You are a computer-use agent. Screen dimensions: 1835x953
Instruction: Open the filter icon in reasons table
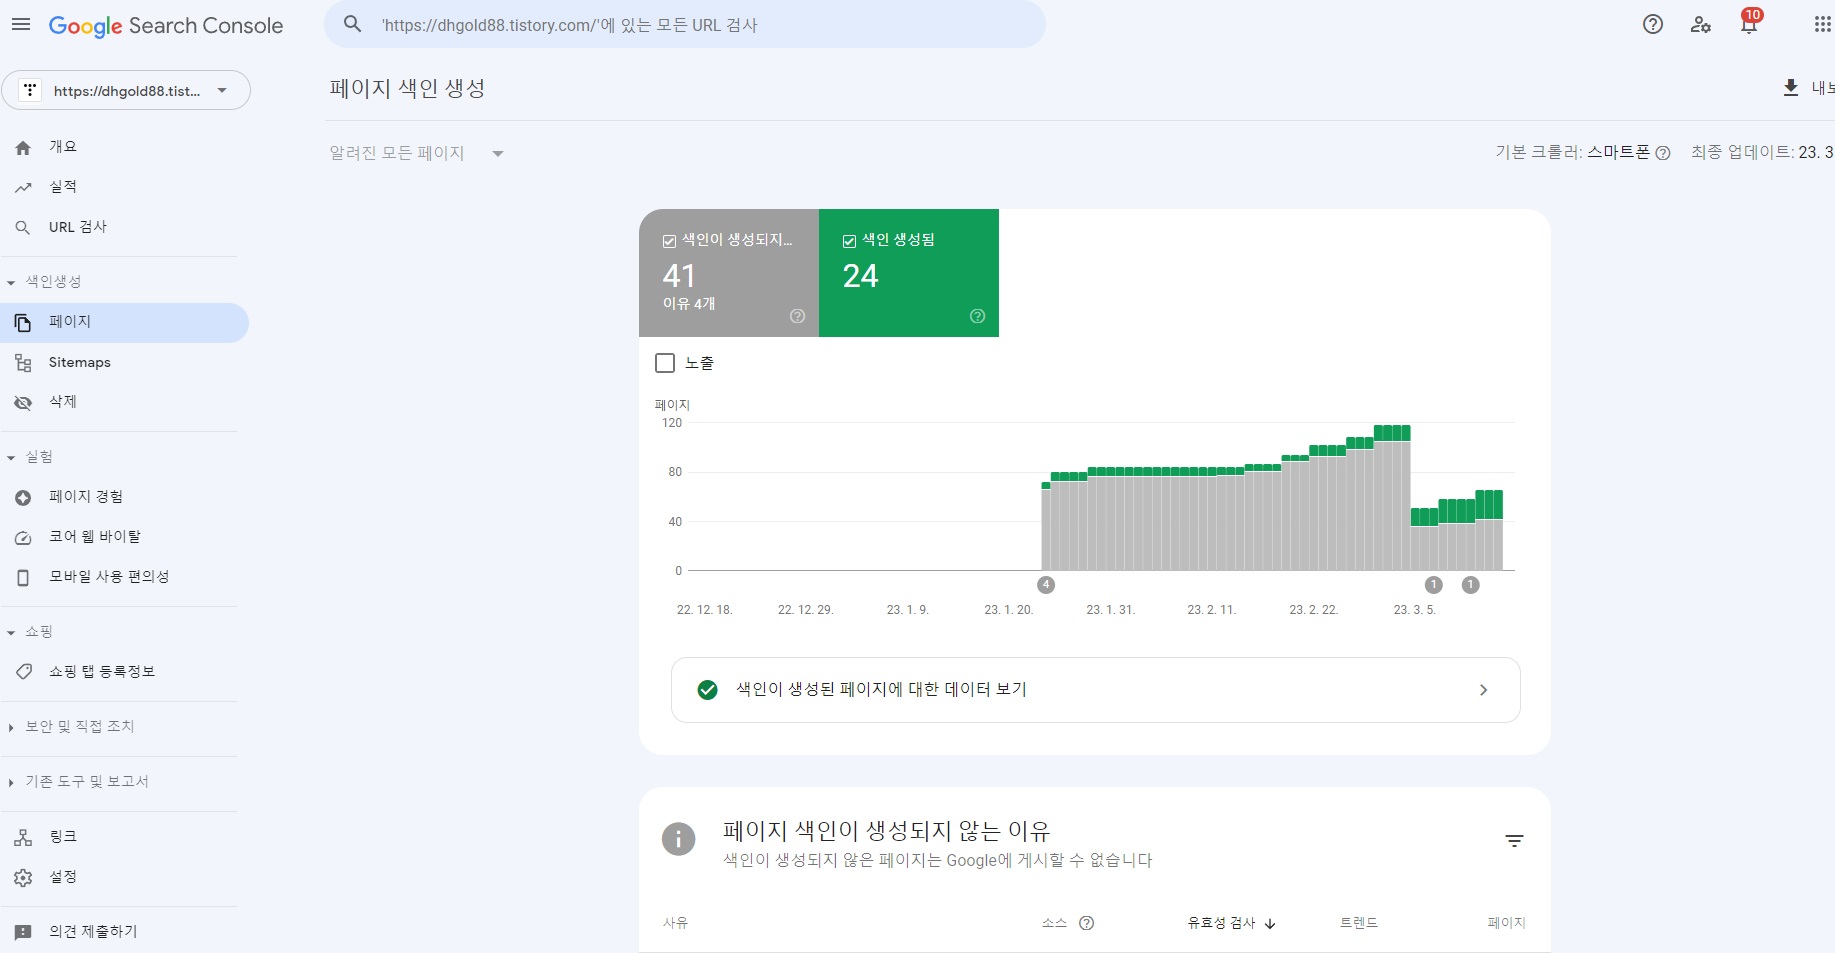1514,841
